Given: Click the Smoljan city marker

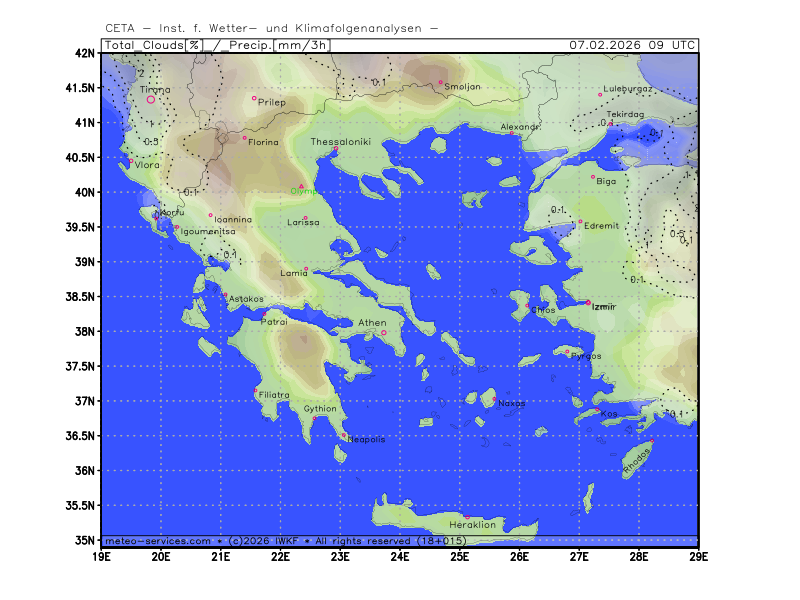Looking at the screenshot, I should (x=440, y=82).
